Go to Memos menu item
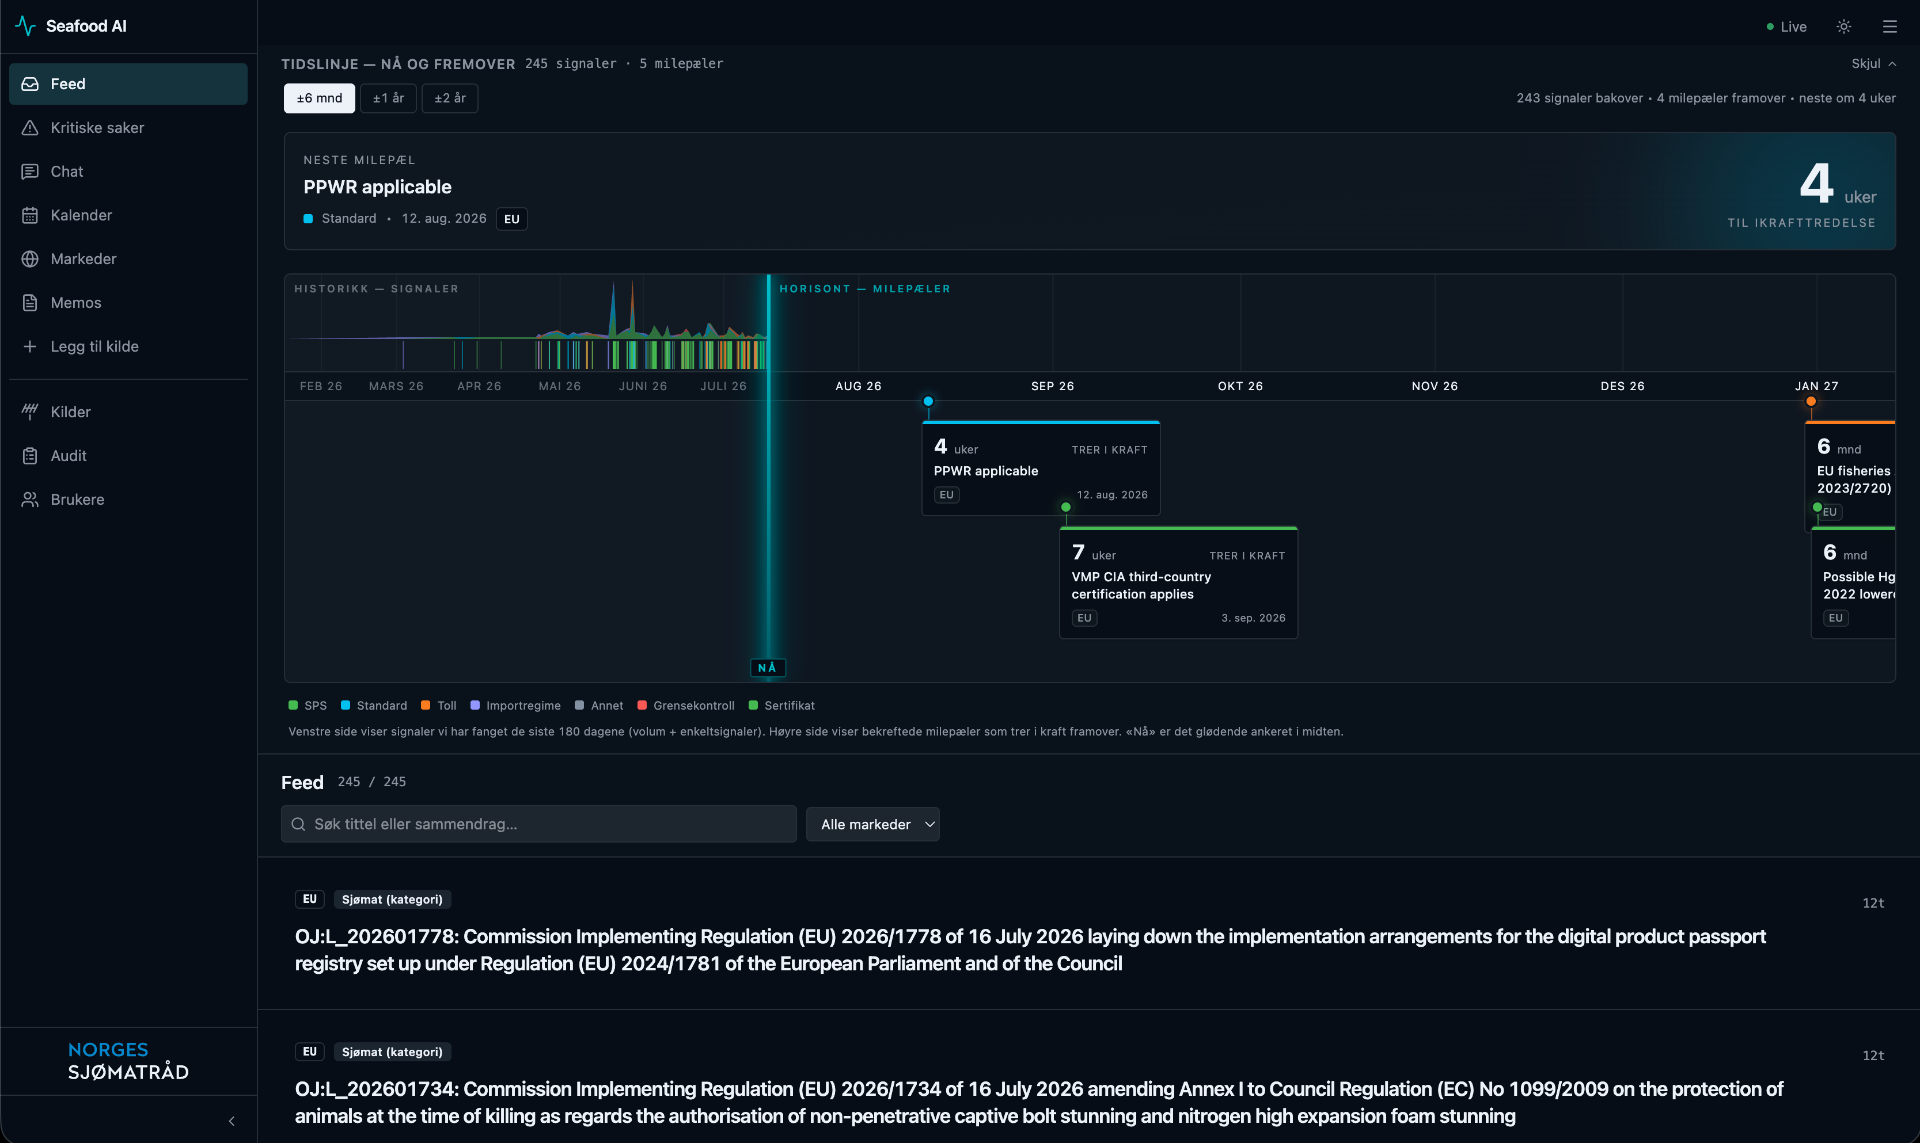Viewport: 1920px width, 1143px height. point(128,303)
